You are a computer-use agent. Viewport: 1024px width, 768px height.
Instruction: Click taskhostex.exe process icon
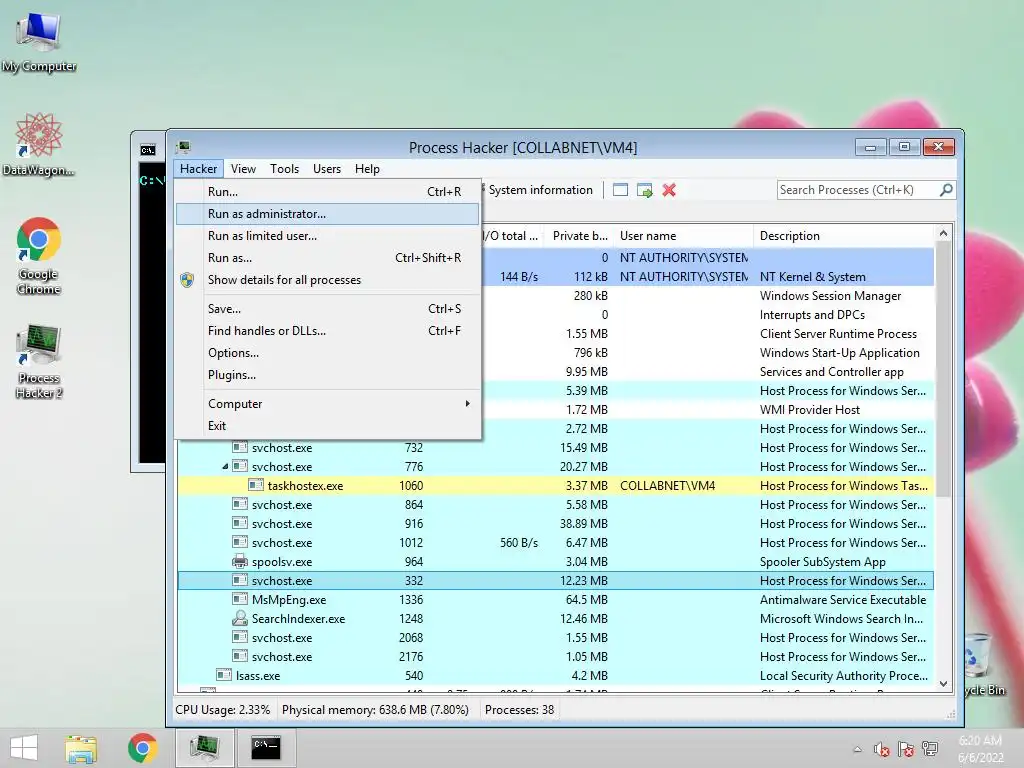[x=256, y=485]
